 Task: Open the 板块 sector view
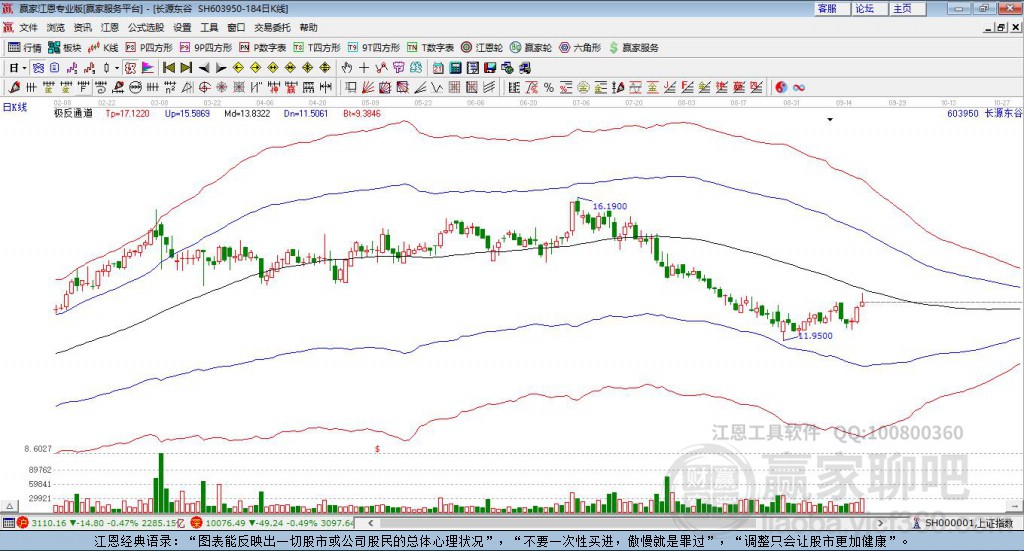coord(65,48)
